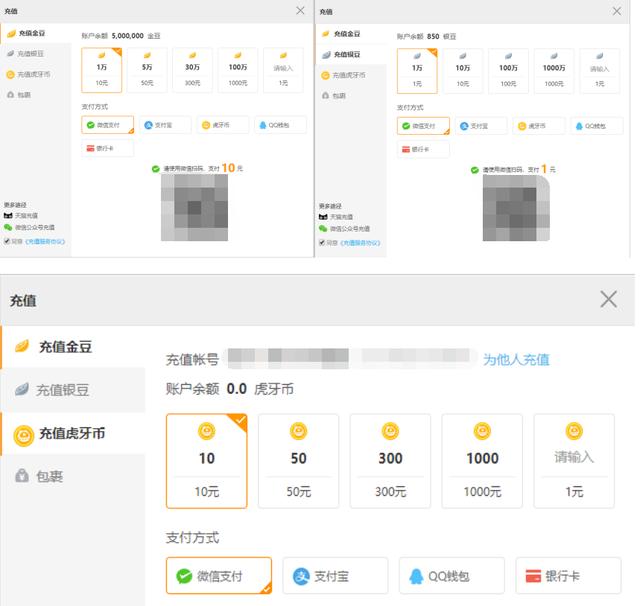Pick the 100万 silver beans 100元 package
This screenshot has height=606, width=640.
pos(508,71)
